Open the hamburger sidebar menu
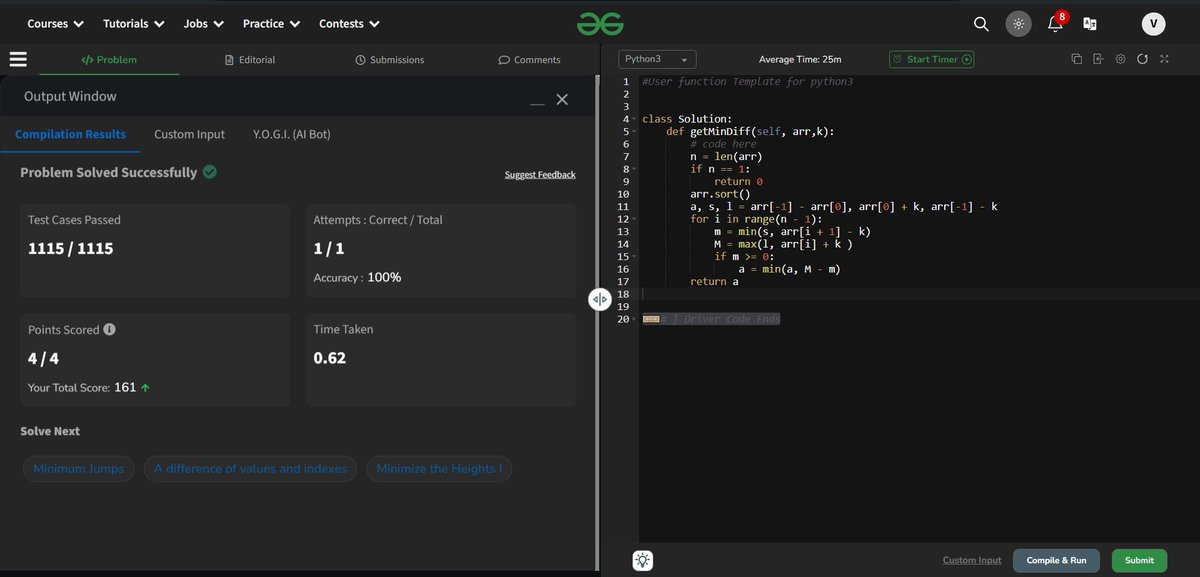Image resolution: width=1200 pixels, height=577 pixels. (17, 59)
